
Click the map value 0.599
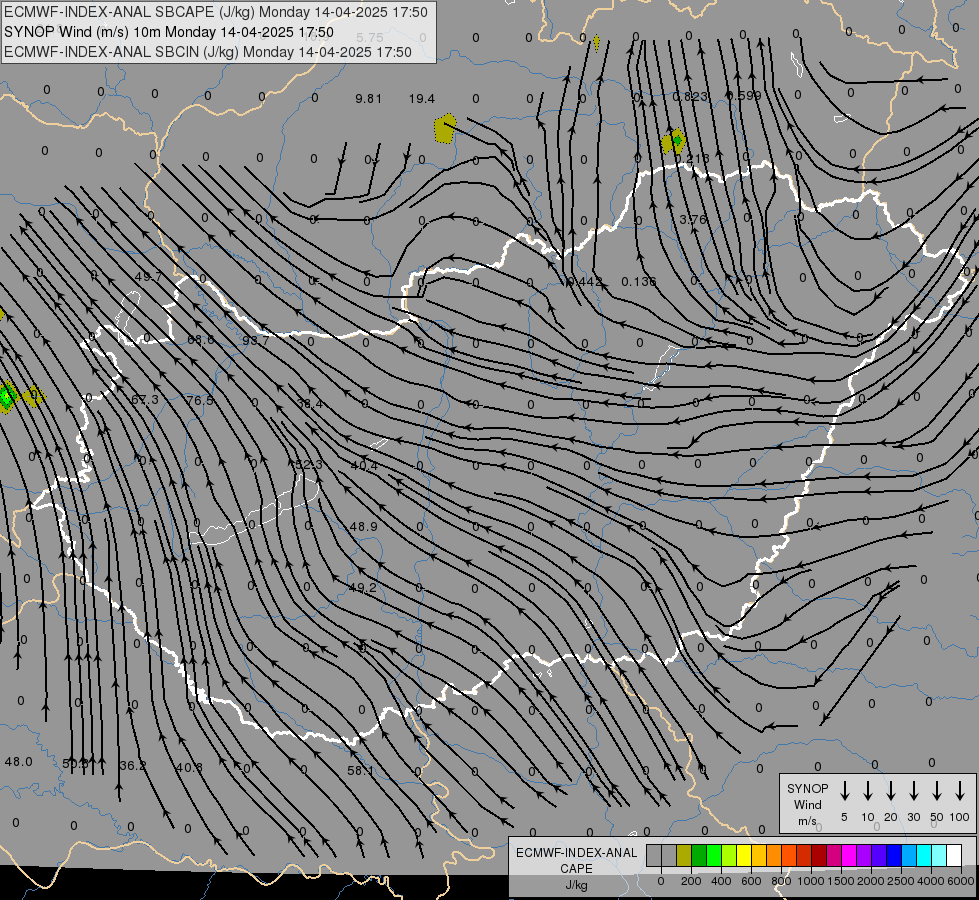(744, 96)
